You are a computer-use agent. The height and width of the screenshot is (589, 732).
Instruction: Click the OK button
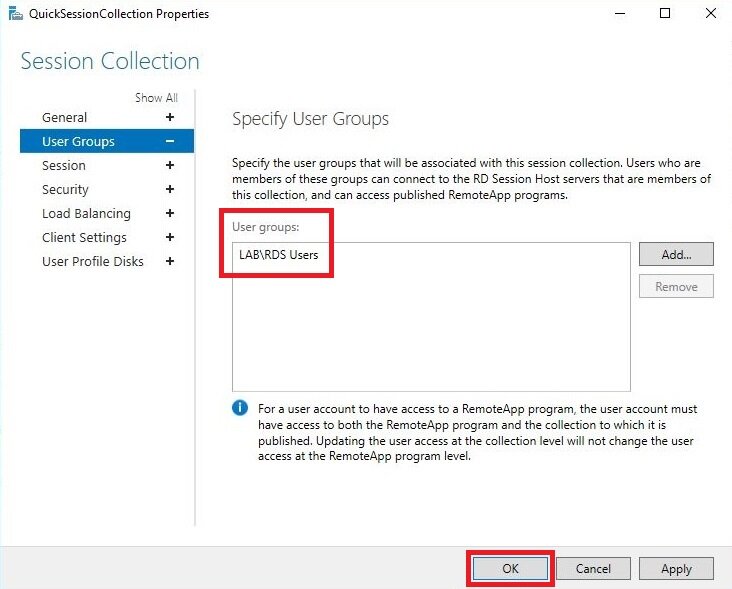[510, 568]
